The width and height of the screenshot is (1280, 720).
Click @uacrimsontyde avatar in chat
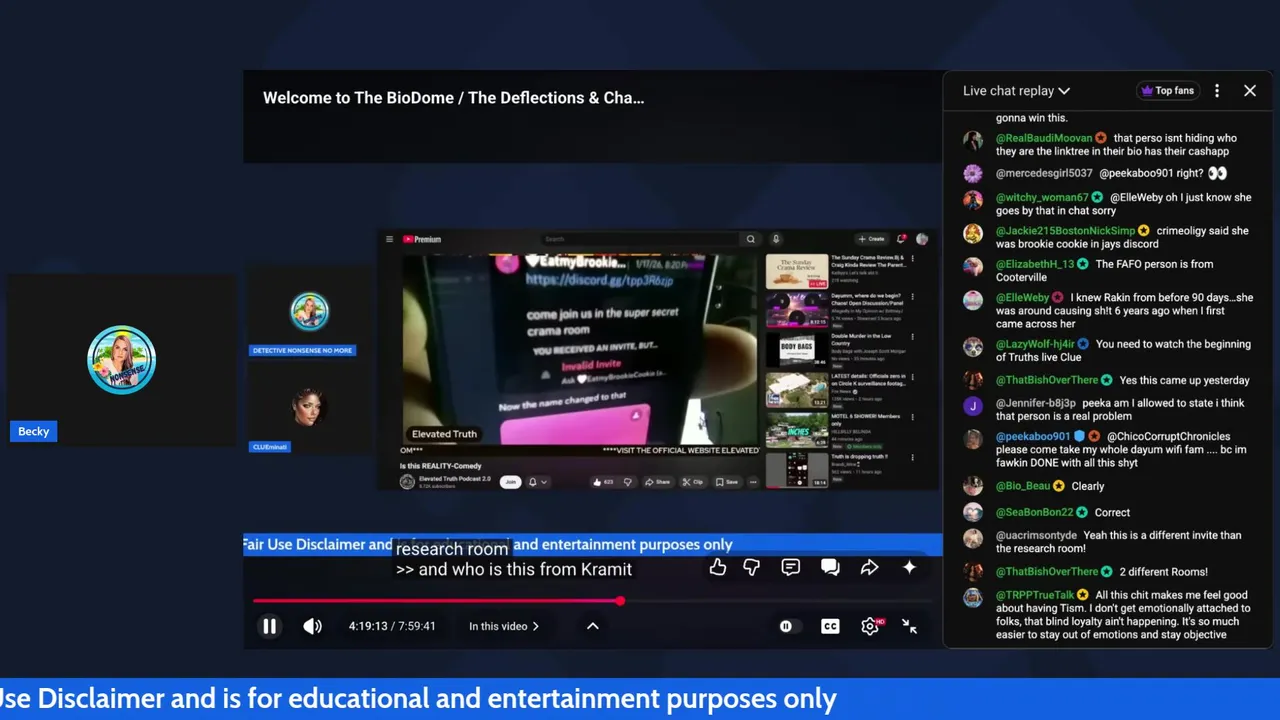973,538
